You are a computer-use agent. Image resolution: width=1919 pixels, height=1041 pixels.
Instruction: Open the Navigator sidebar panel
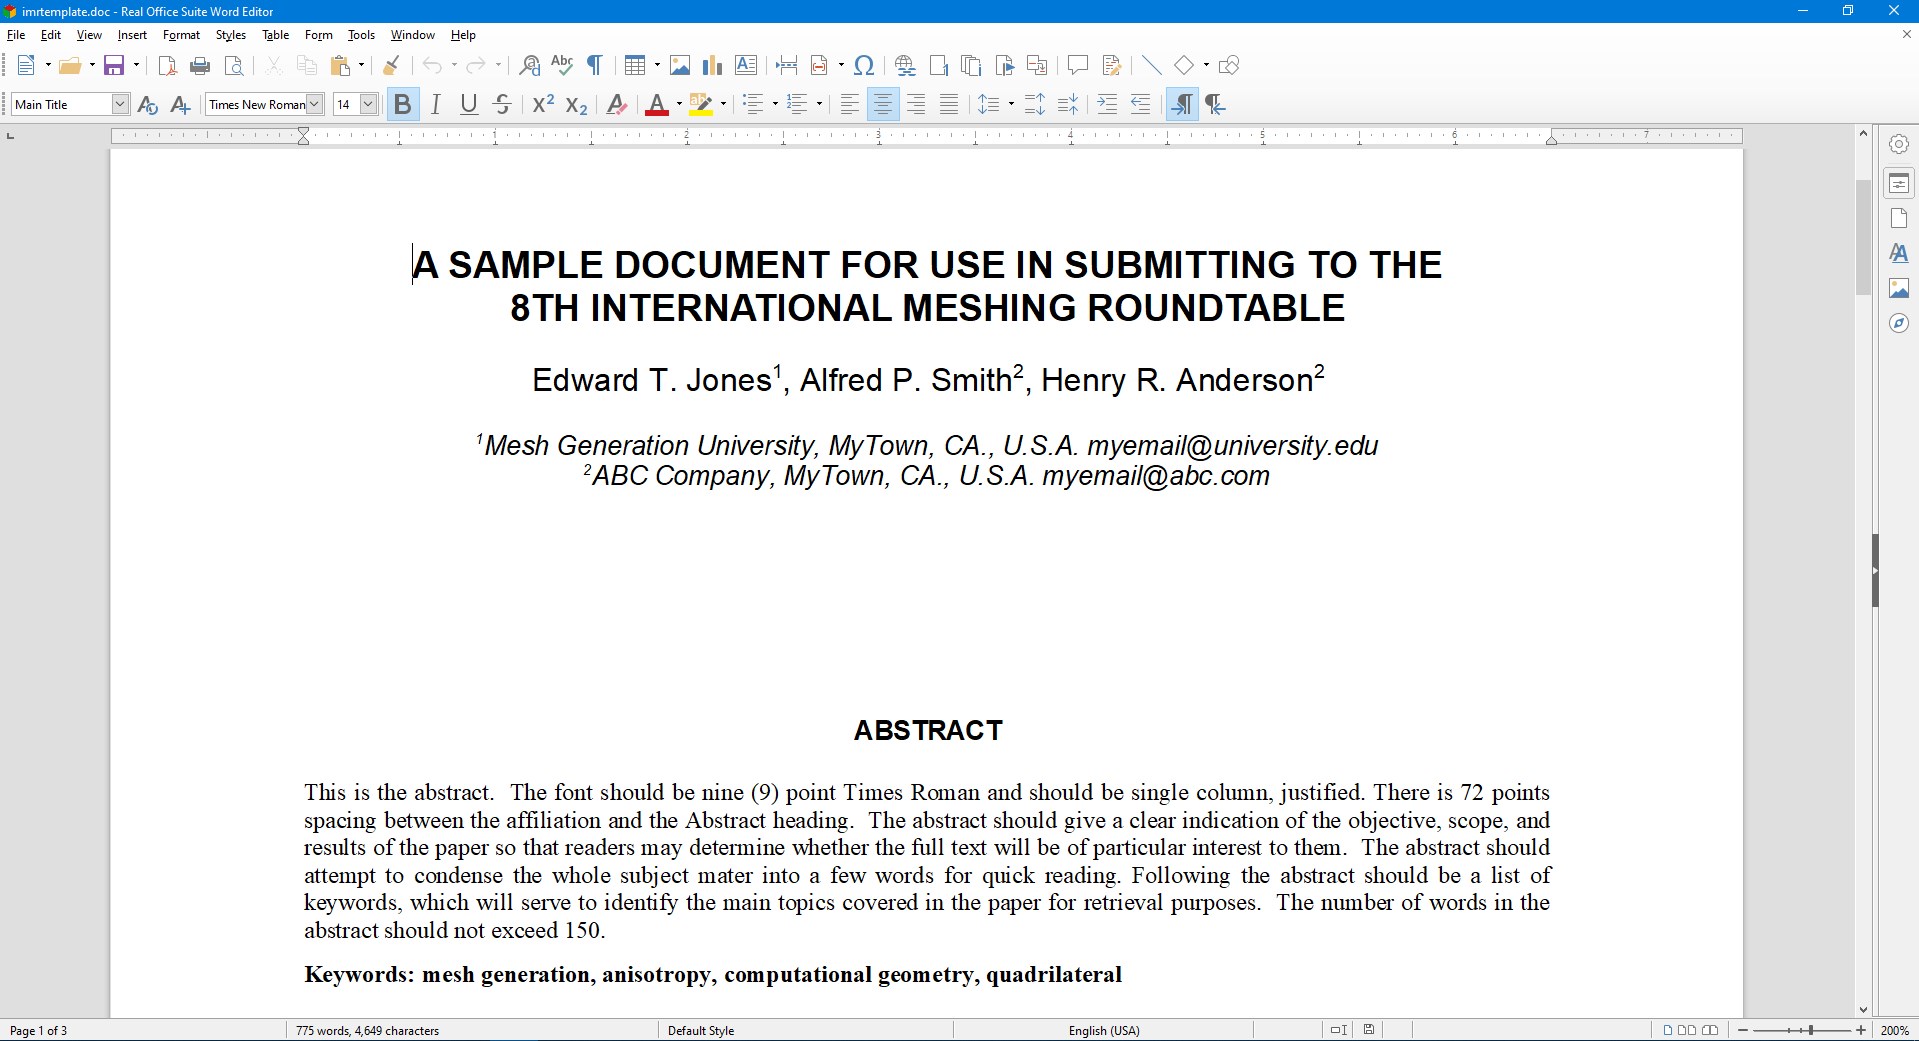click(1899, 324)
